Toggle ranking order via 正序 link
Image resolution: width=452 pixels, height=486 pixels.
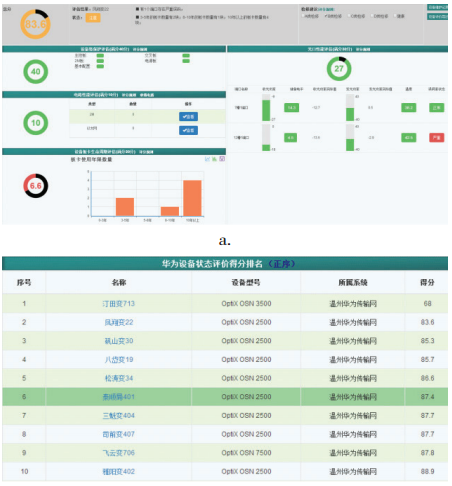[x=282, y=264]
